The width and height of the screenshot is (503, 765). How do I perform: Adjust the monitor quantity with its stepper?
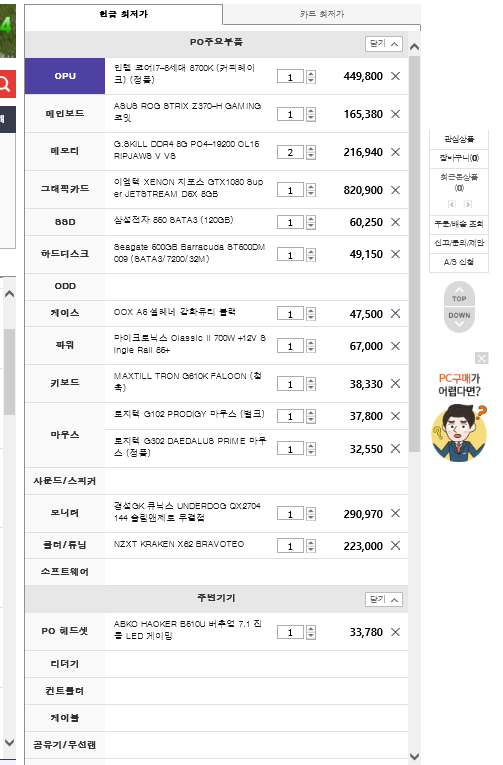[x=311, y=514]
